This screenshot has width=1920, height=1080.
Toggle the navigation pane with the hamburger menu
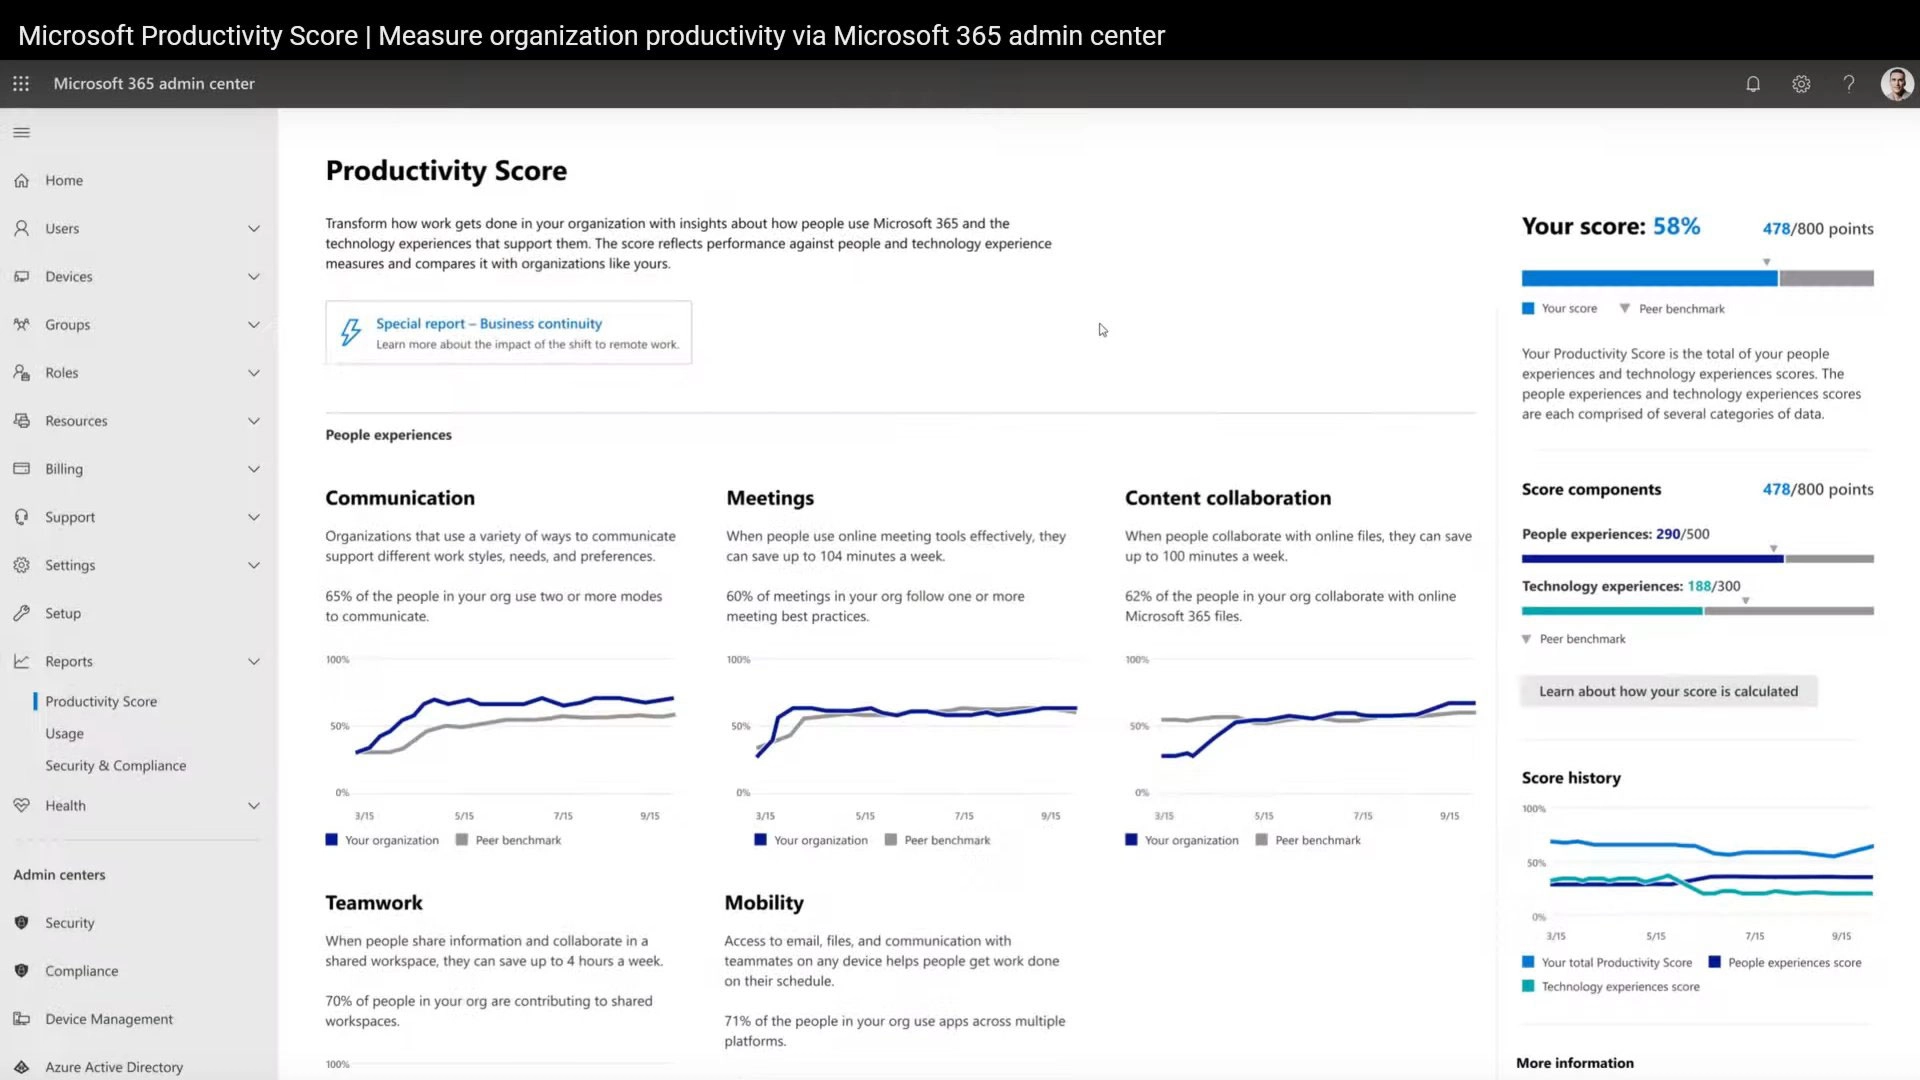[20, 131]
